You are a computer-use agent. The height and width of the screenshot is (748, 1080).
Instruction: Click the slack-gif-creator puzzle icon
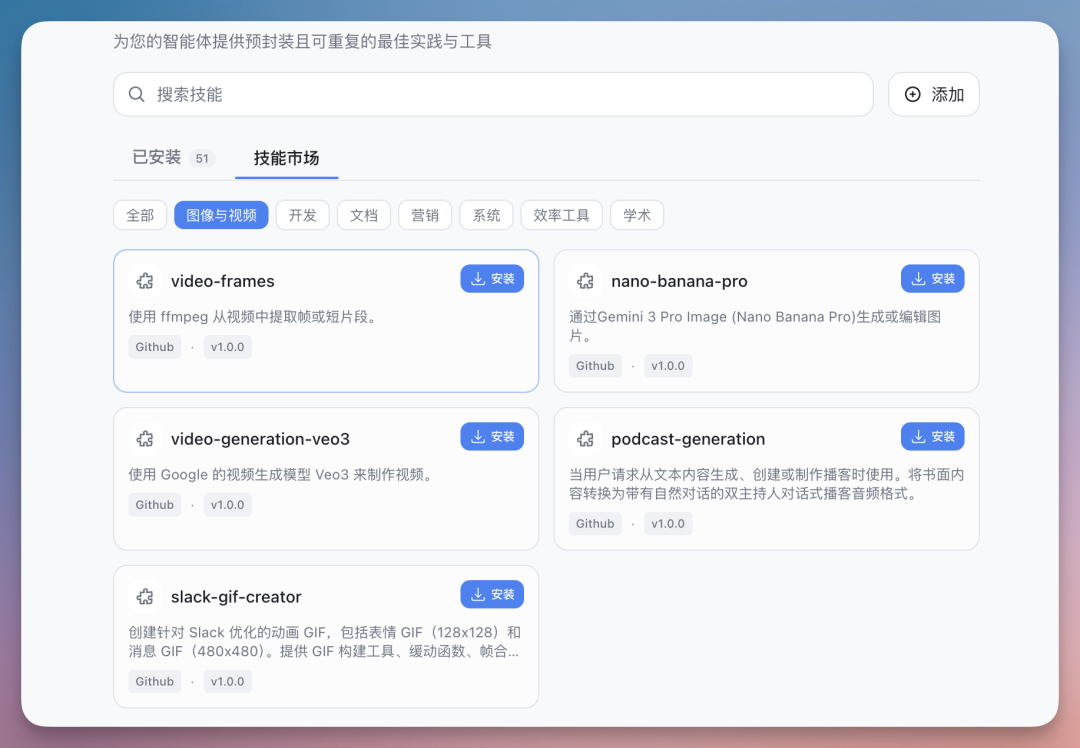144,596
